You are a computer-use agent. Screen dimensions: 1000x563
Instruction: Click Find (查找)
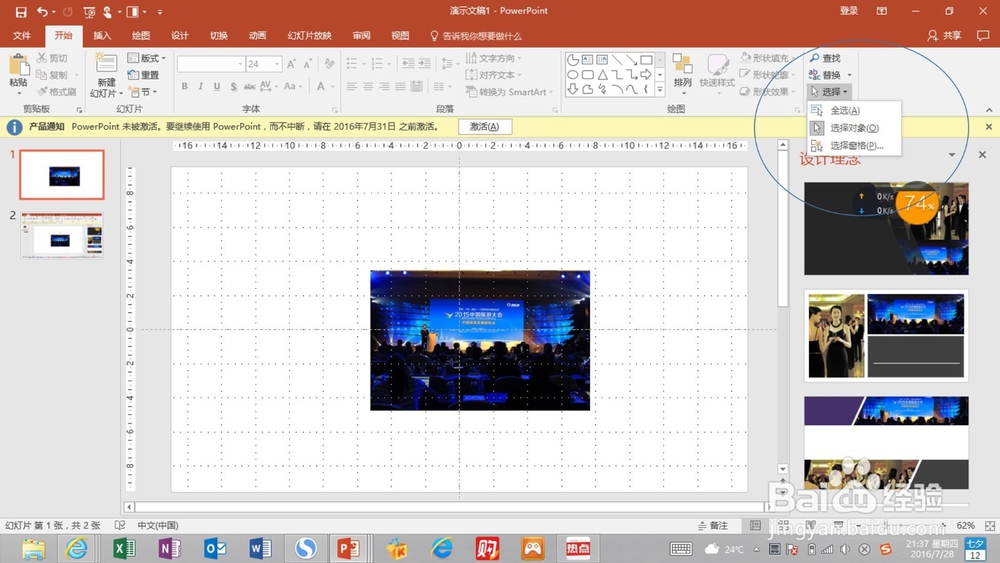tap(825, 58)
